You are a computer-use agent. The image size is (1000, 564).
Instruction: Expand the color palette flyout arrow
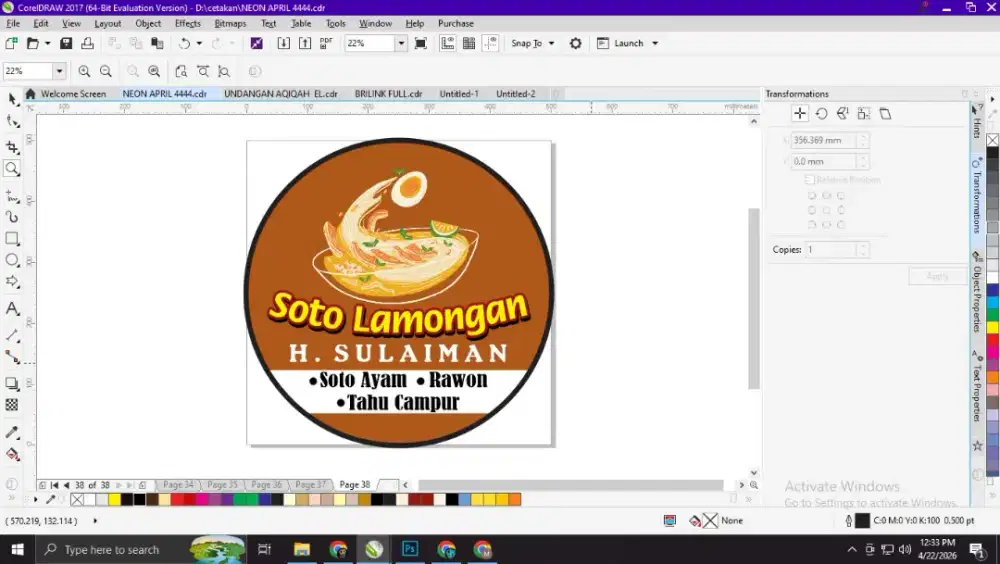coord(35,500)
